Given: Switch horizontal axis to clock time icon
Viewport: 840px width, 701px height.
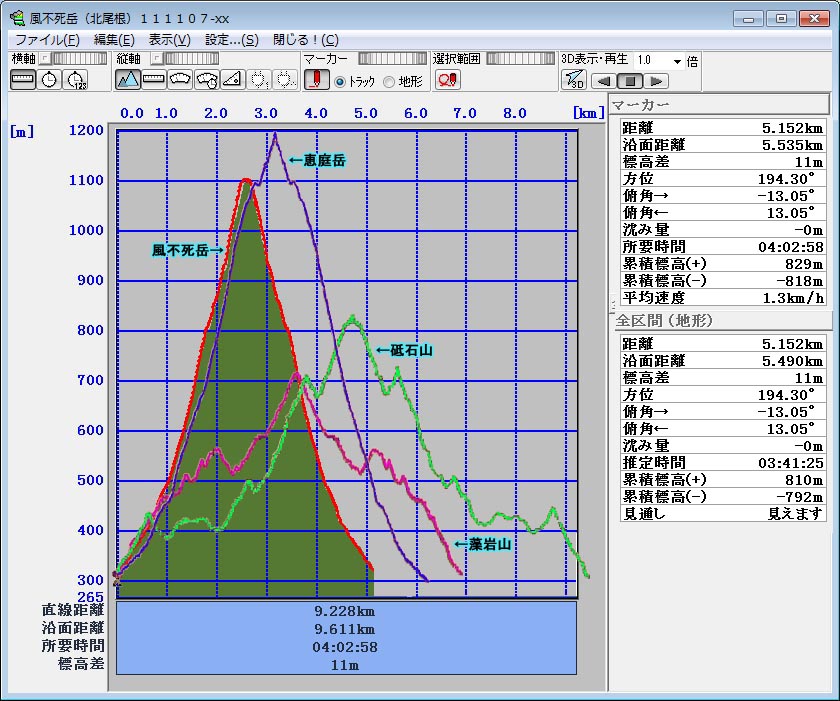Looking at the screenshot, I should click(49, 80).
